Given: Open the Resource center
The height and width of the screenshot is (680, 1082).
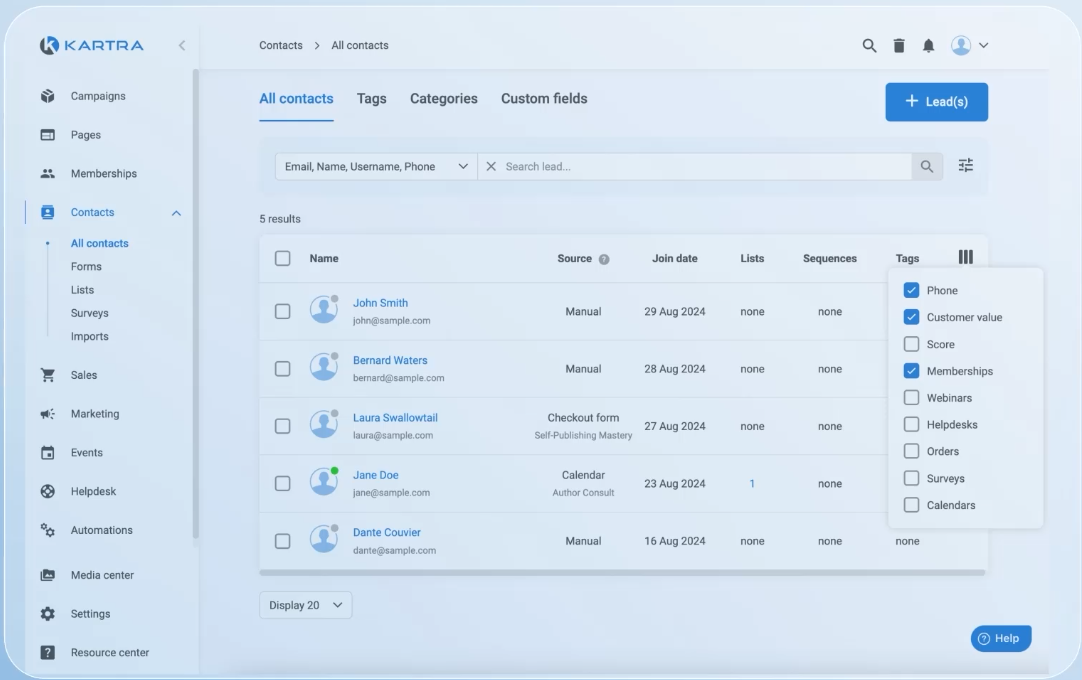Looking at the screenshot, I should [x=110, y=652].
